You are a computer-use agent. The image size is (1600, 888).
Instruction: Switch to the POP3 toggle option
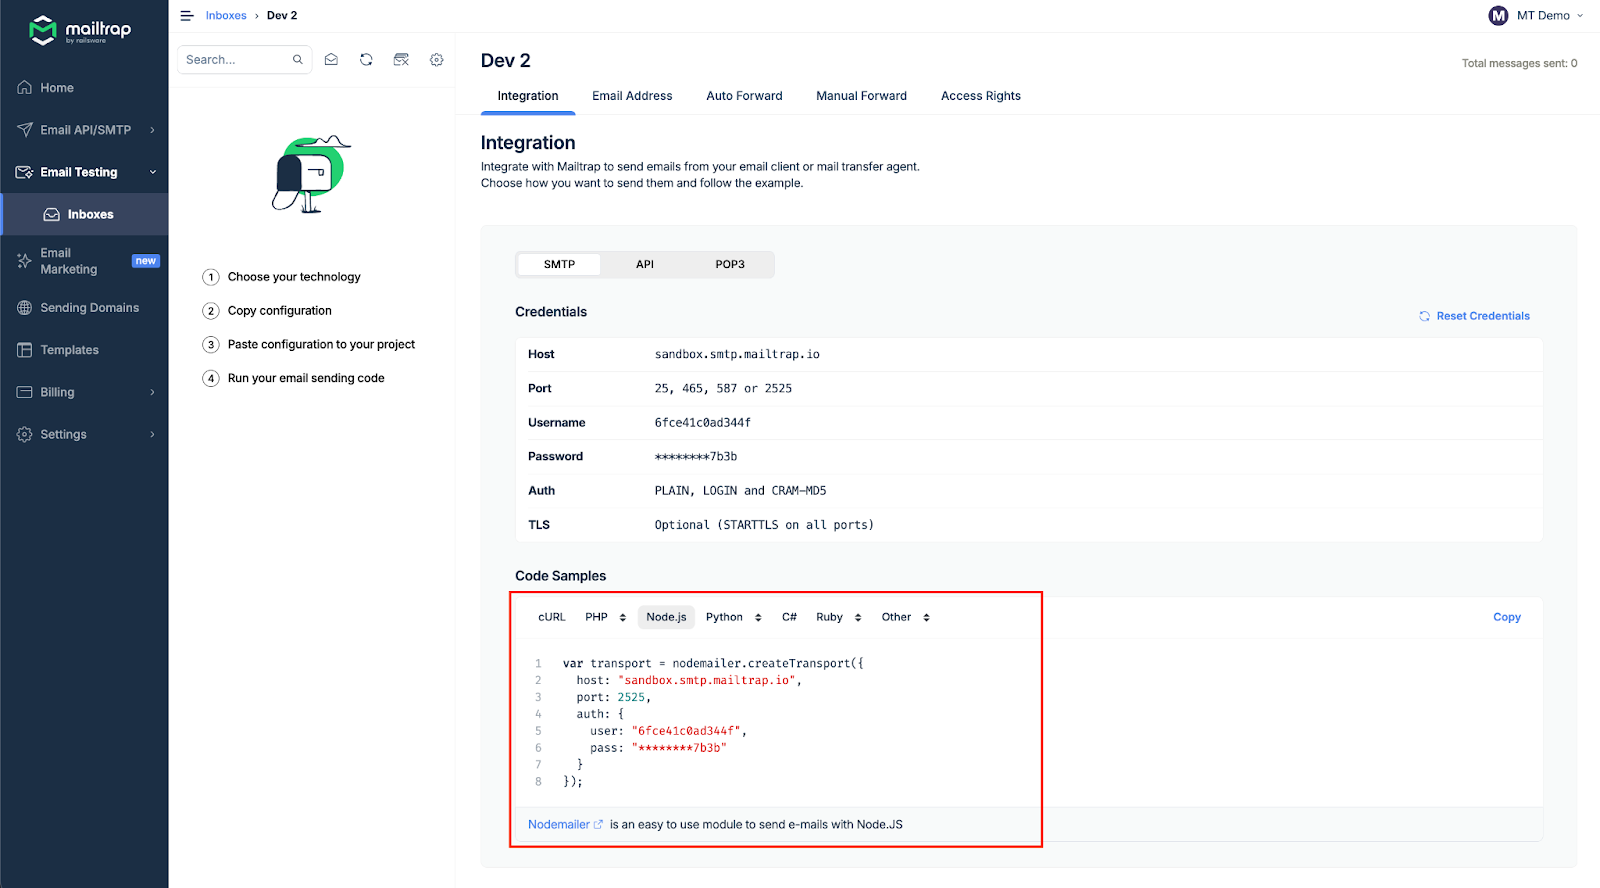[730, 264]
